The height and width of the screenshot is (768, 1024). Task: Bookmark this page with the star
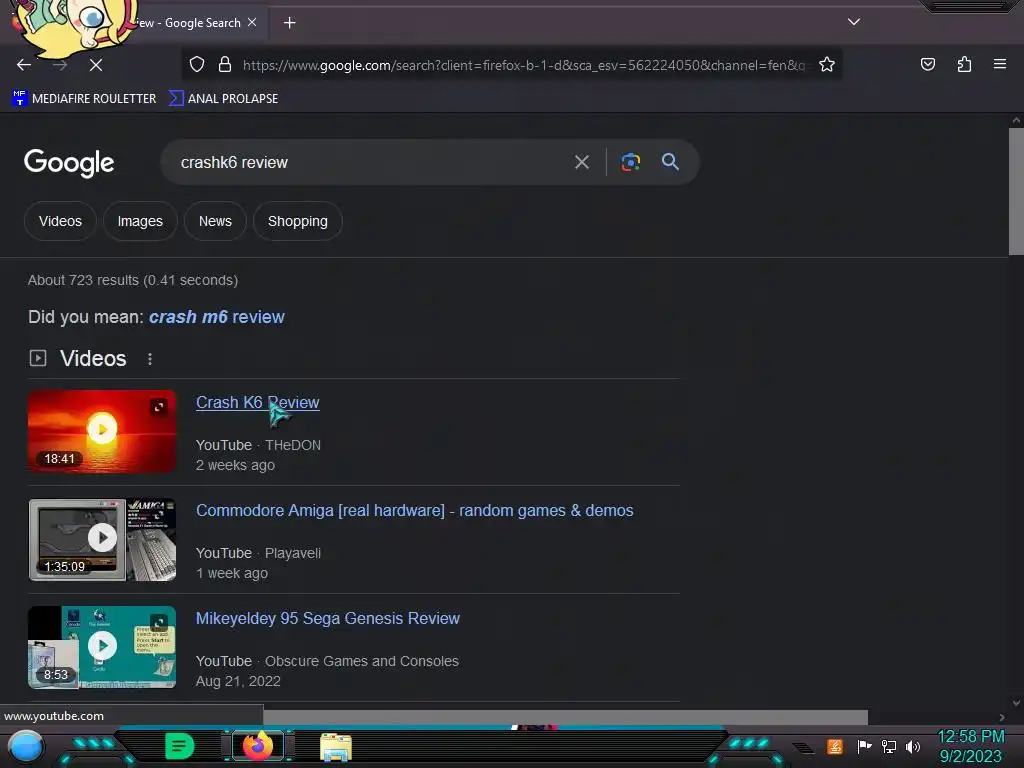(827, 64)
